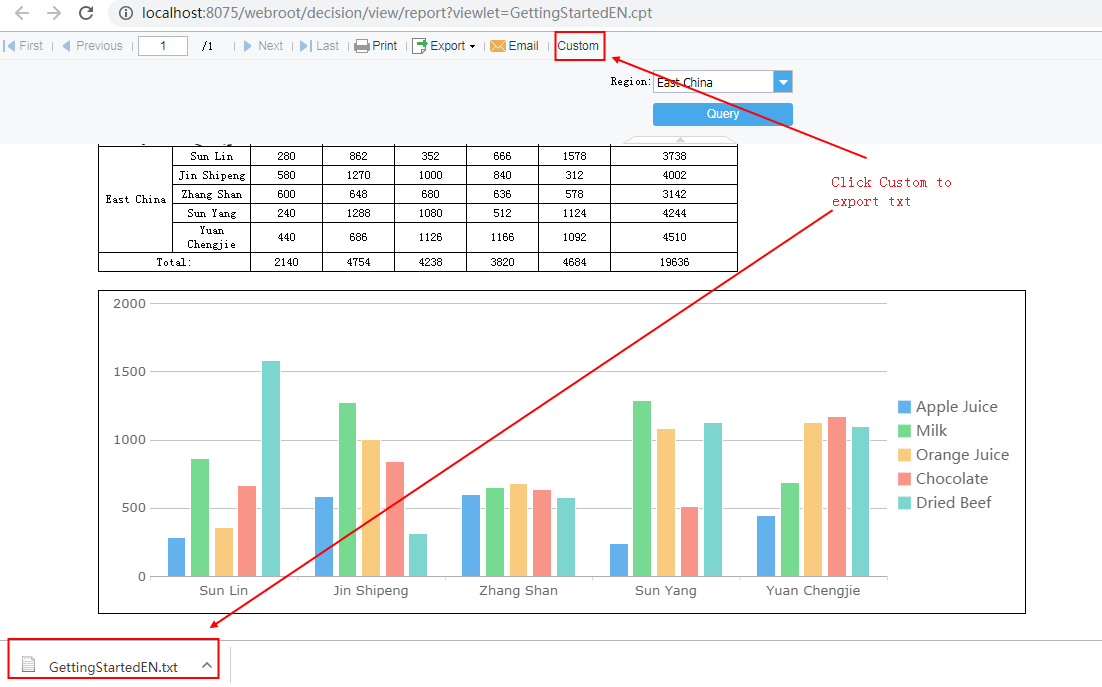The width and height of the screenshot is (1102, 687).
Task: Open the Region dropdown showing East China
Action: pos(783,81)
